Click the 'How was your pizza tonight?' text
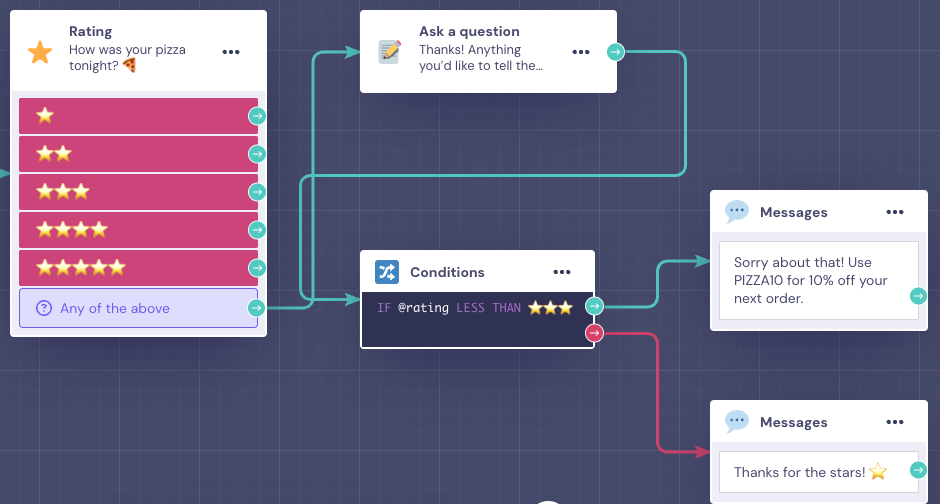The height and width of the screenshot is (504, 940). click(127, 58)
